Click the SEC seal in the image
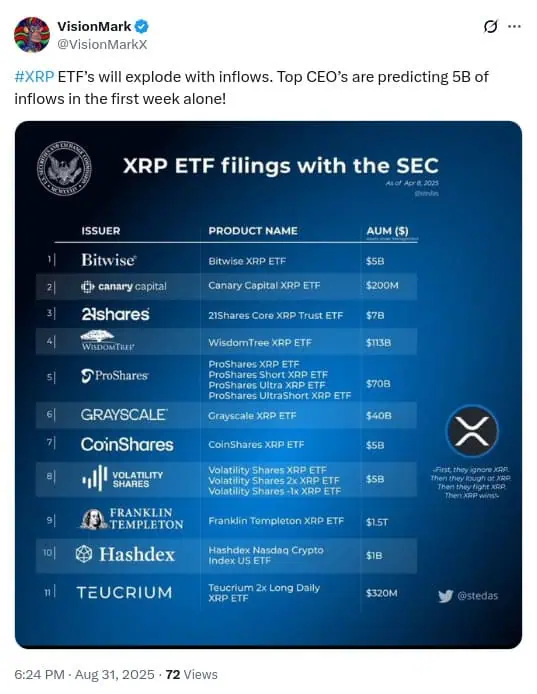Viewport: 537px width, 694px height. [65, 169]
